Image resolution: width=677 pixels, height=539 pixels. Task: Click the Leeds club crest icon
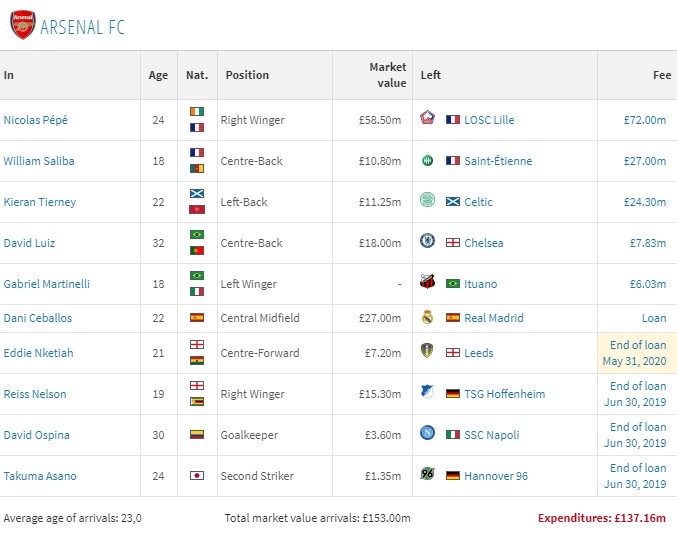point(428,353)
